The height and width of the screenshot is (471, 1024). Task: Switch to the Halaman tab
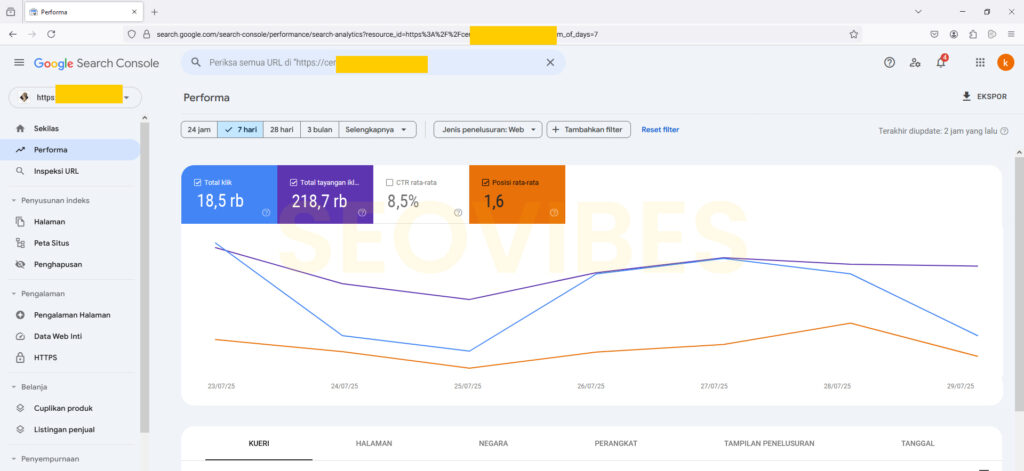pyautogui.click(x=373, y=443)
